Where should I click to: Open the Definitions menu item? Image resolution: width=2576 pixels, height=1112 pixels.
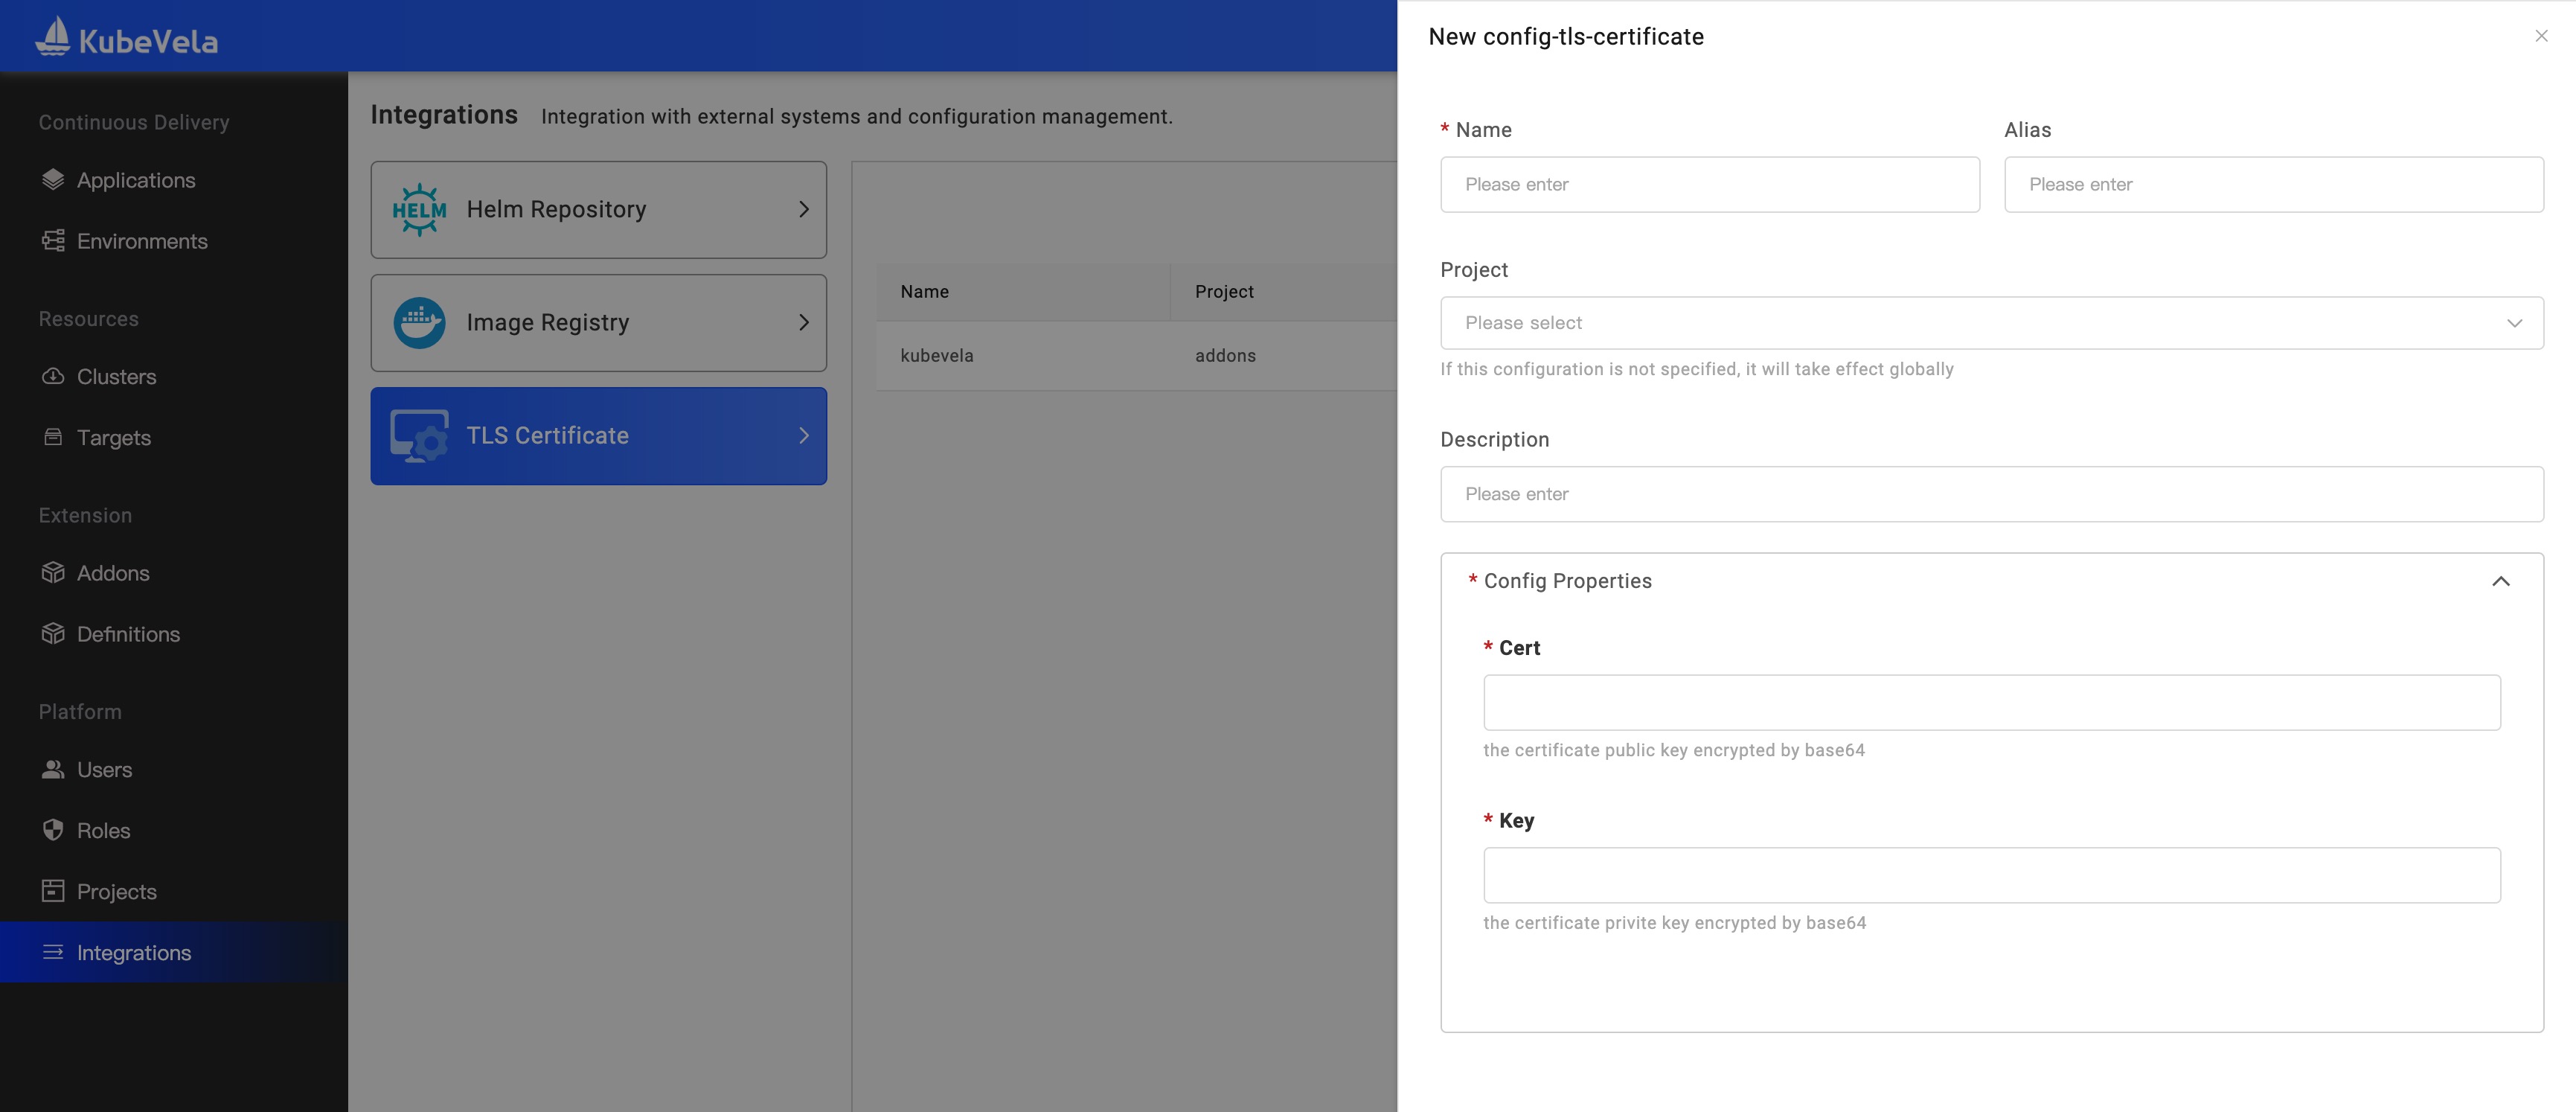(x=128, y=634)
